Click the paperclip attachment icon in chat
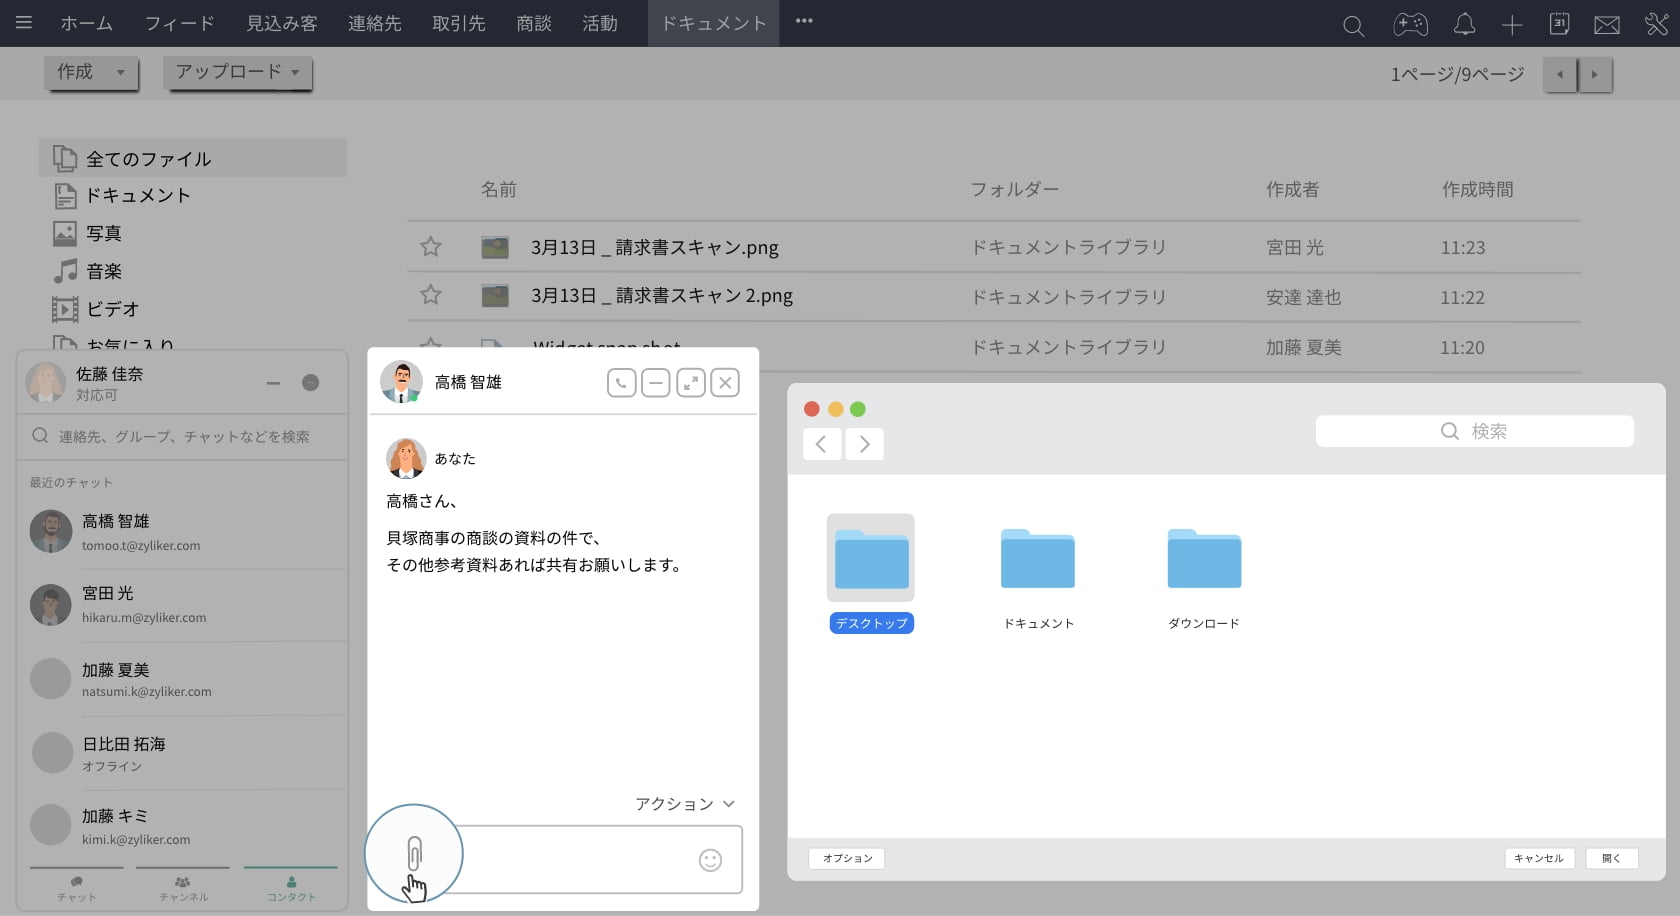 [x=414, y=854]
